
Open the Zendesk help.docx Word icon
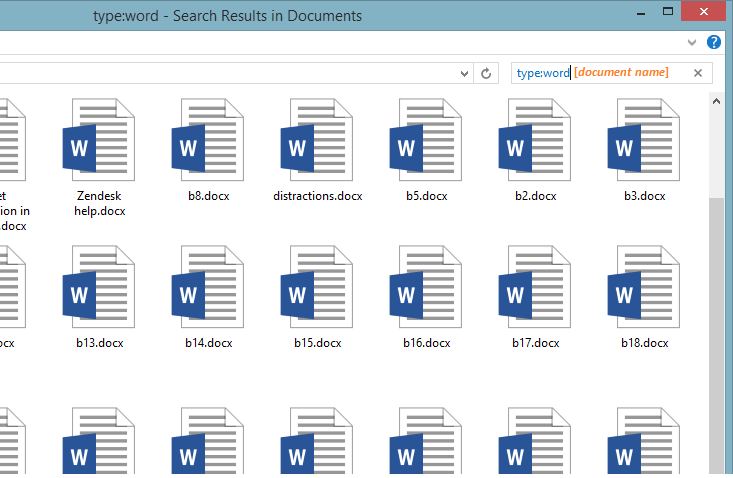[x=99, y=139]
